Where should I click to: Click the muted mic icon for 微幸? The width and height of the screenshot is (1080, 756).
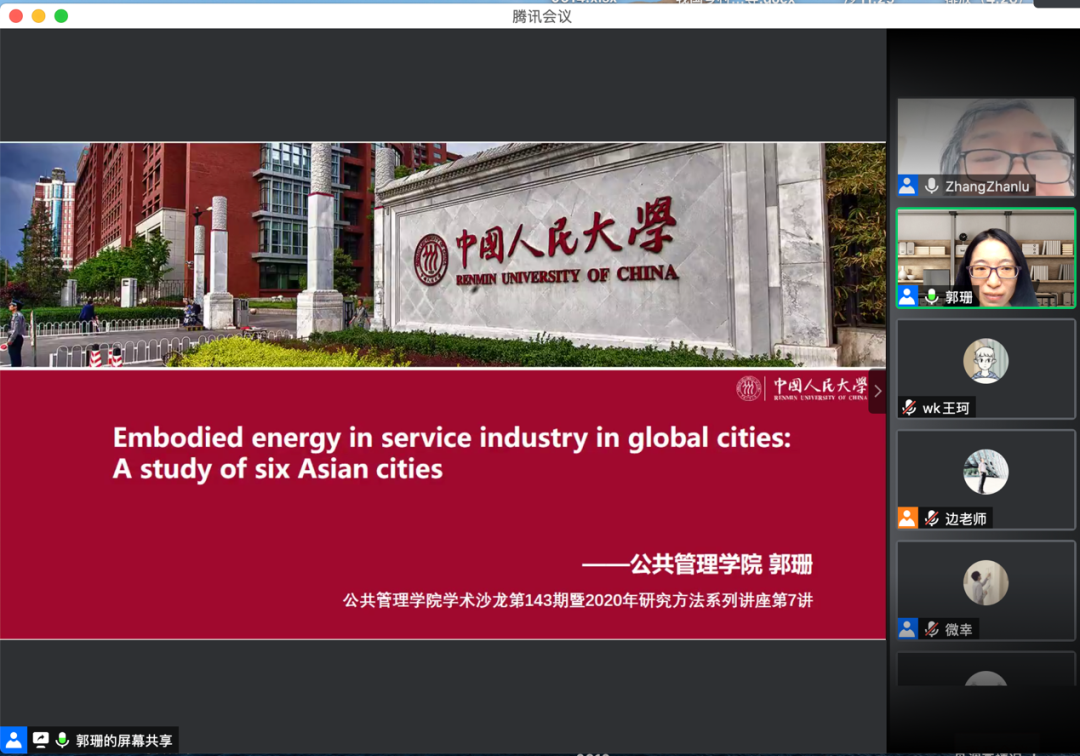point(932,629)
